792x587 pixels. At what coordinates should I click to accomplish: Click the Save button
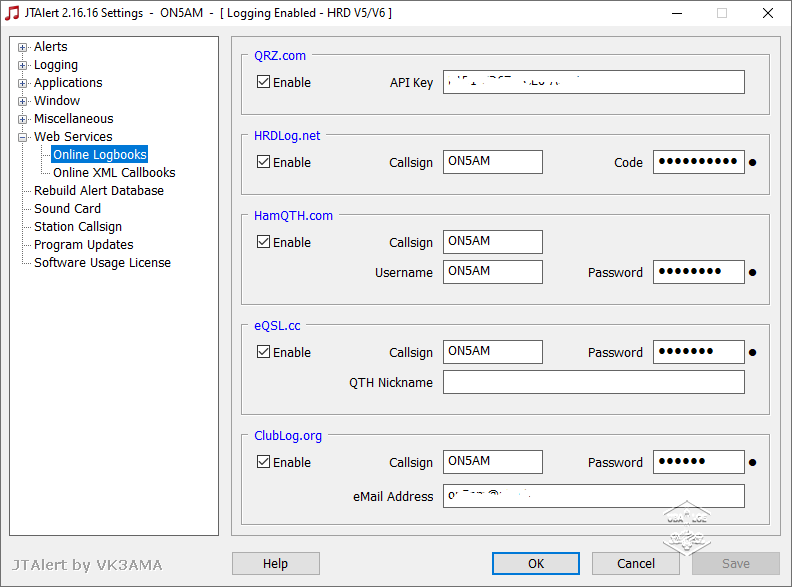click(x=735, y=563)
